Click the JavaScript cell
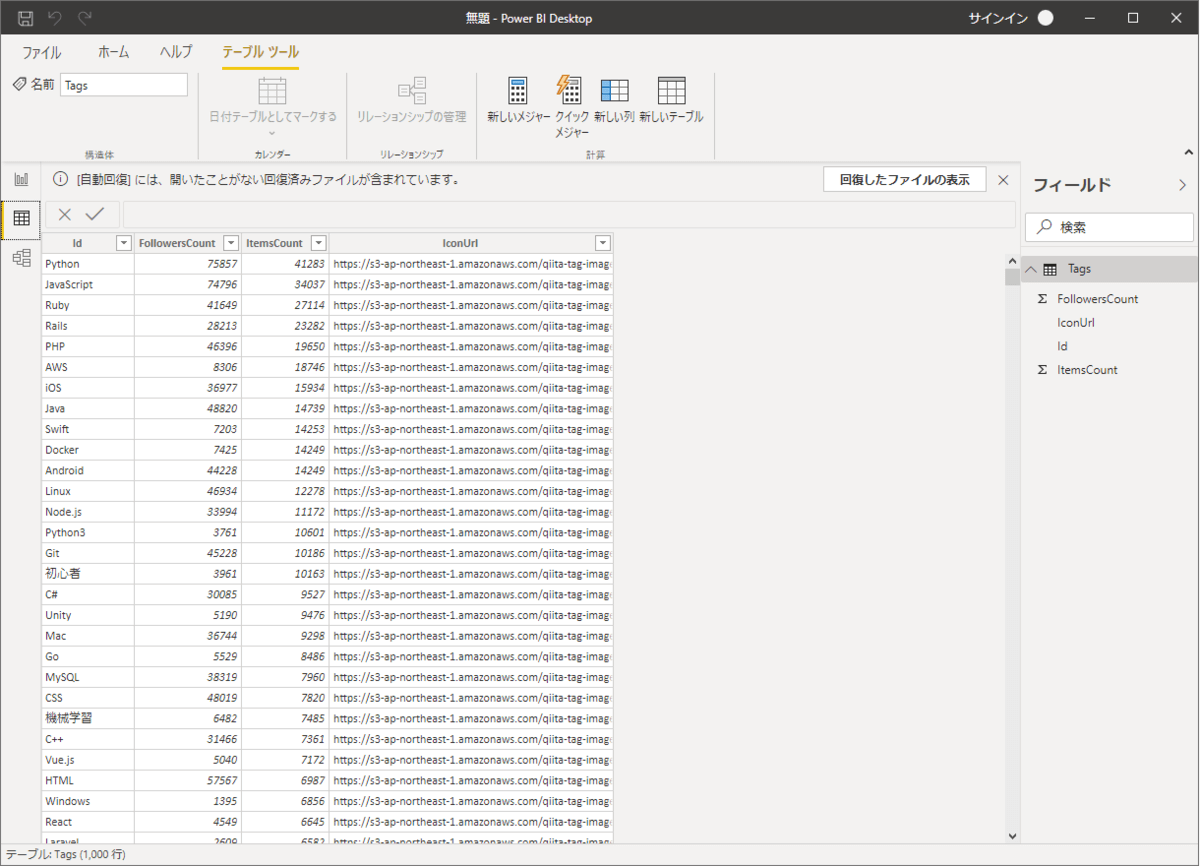1200x866 pixels. 88,285
